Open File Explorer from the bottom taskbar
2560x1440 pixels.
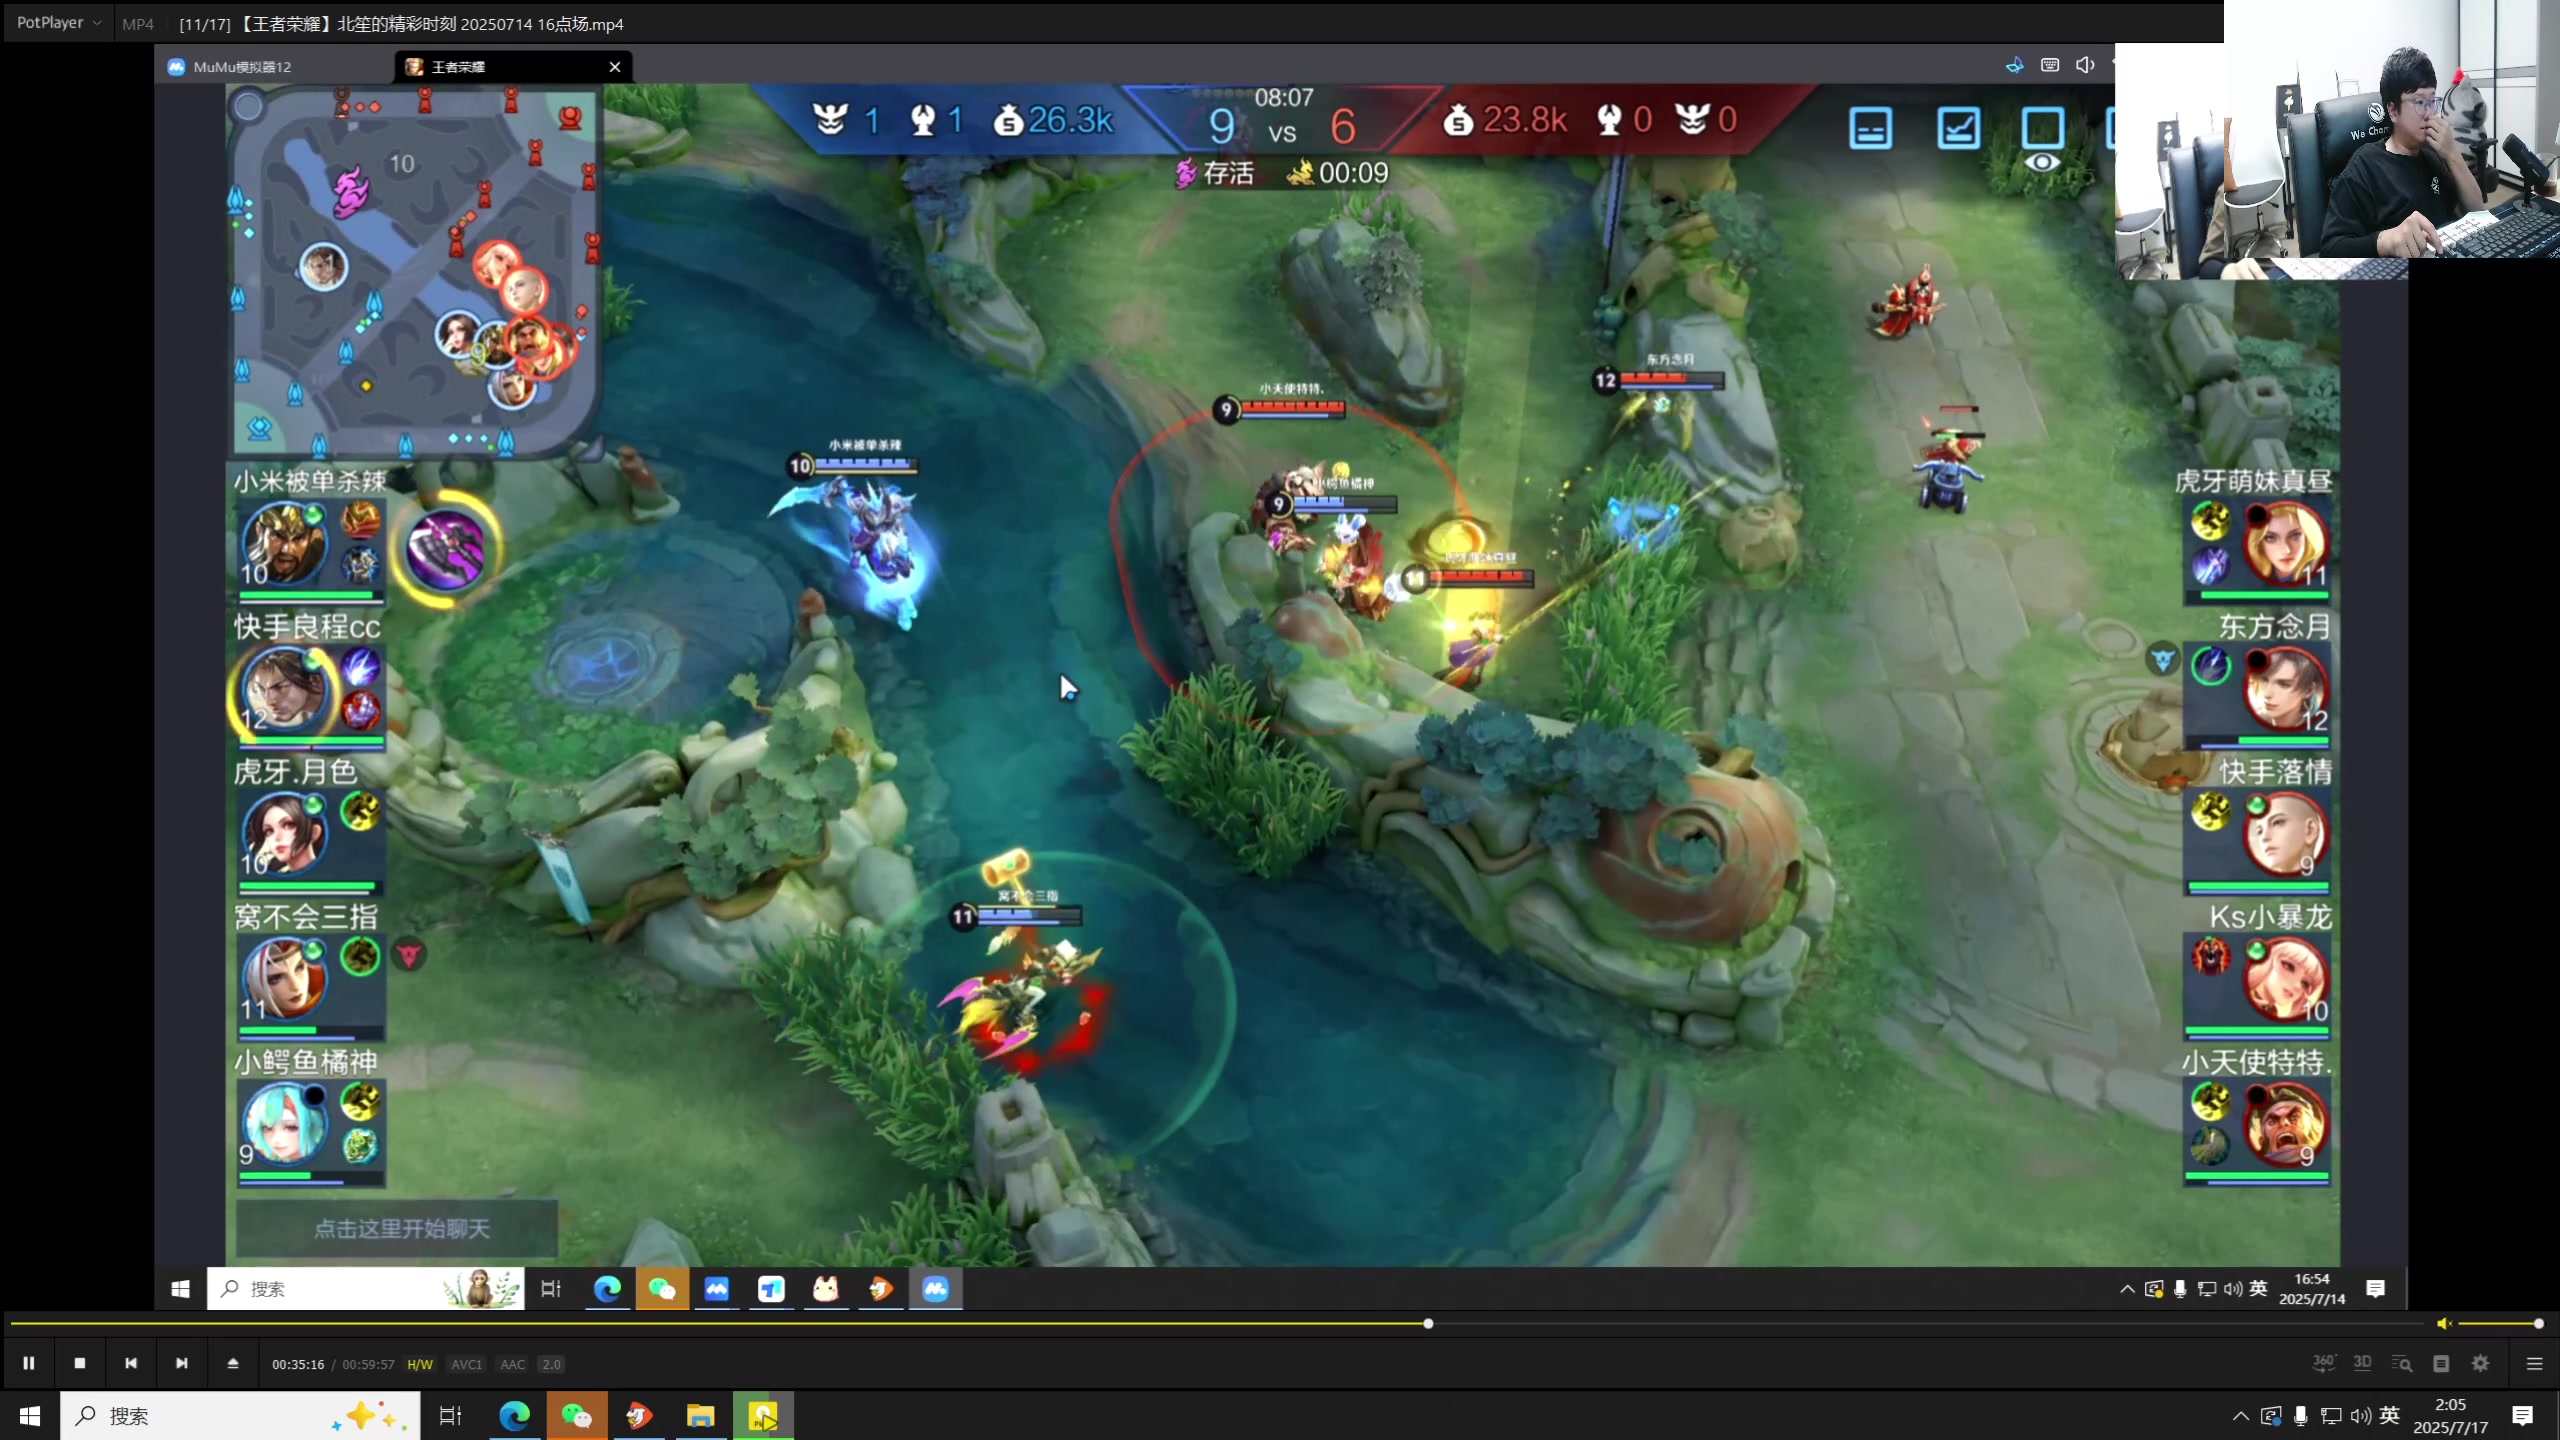click(x=700, y=1415)
